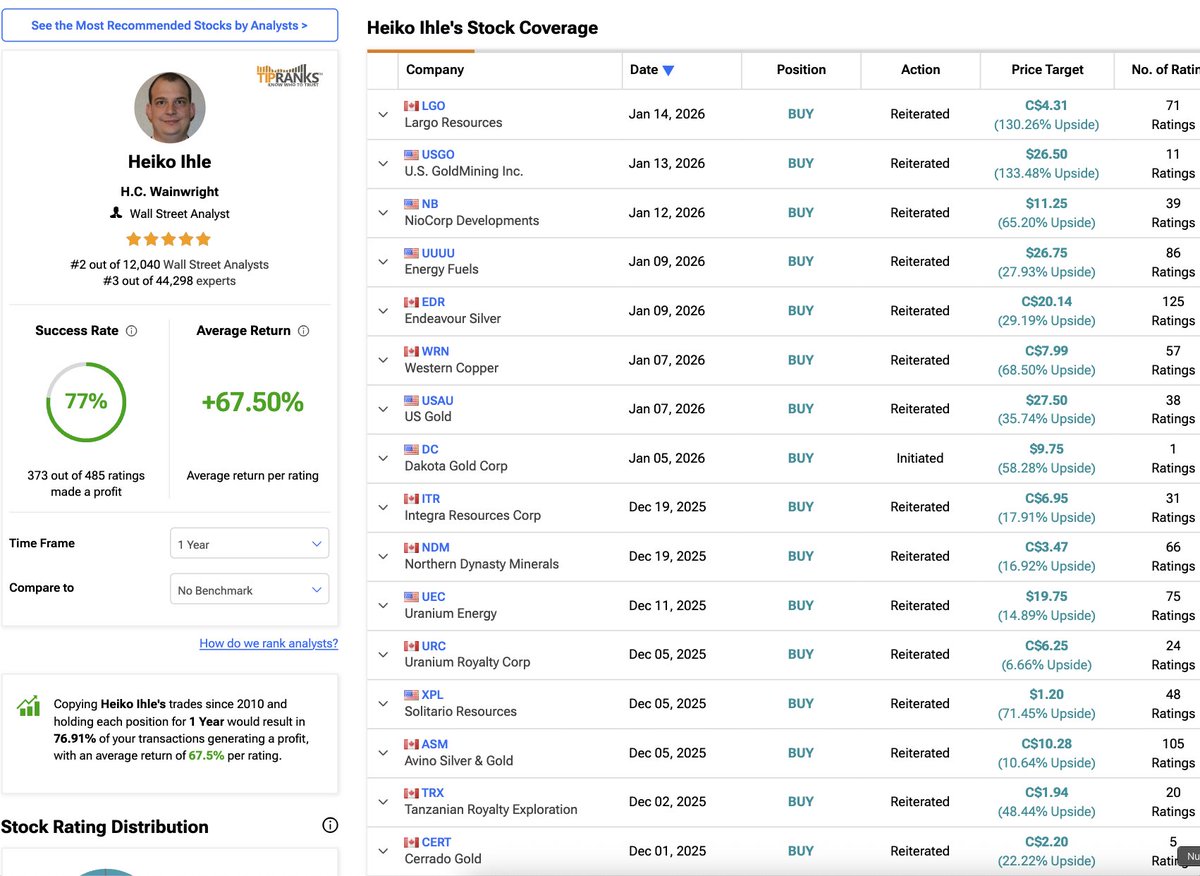Expand the Western Copper row
This screenshot has height=876, width=1200.
click(x=383, y=360)
